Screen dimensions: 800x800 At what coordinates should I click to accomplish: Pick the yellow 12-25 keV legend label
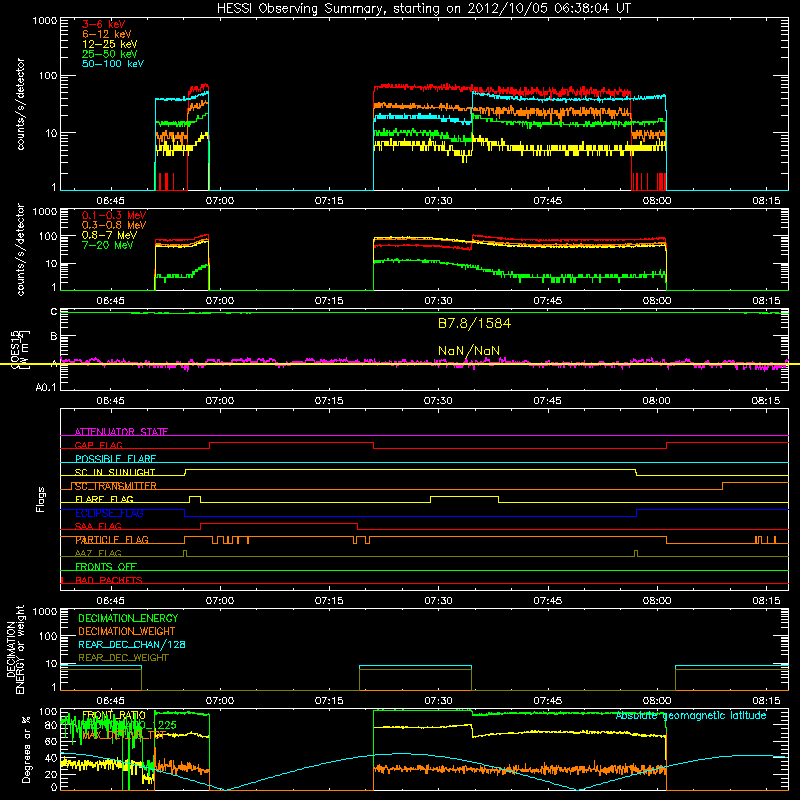[109, 44]
